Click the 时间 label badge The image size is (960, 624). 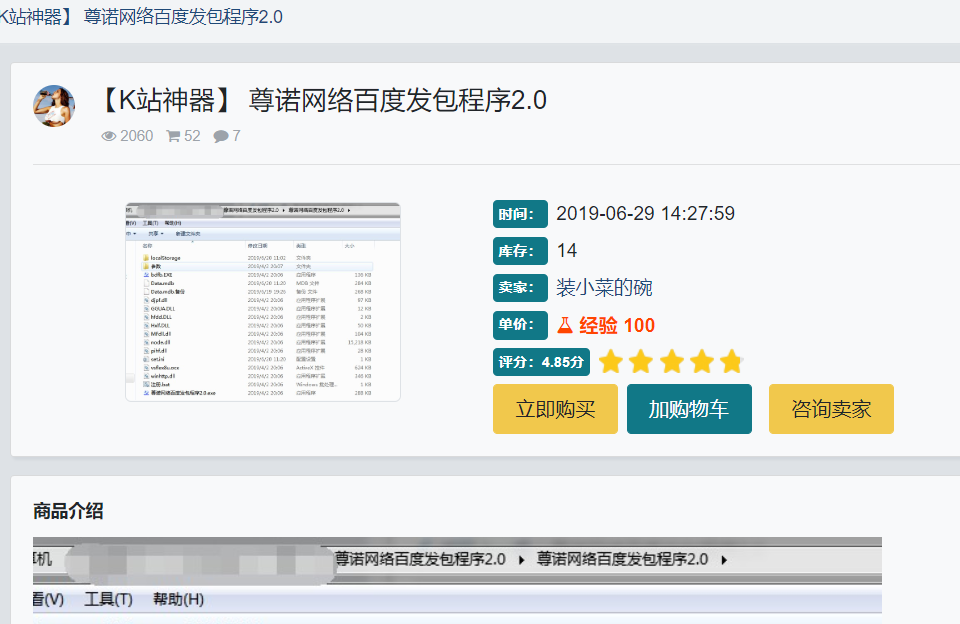[520, 214]
